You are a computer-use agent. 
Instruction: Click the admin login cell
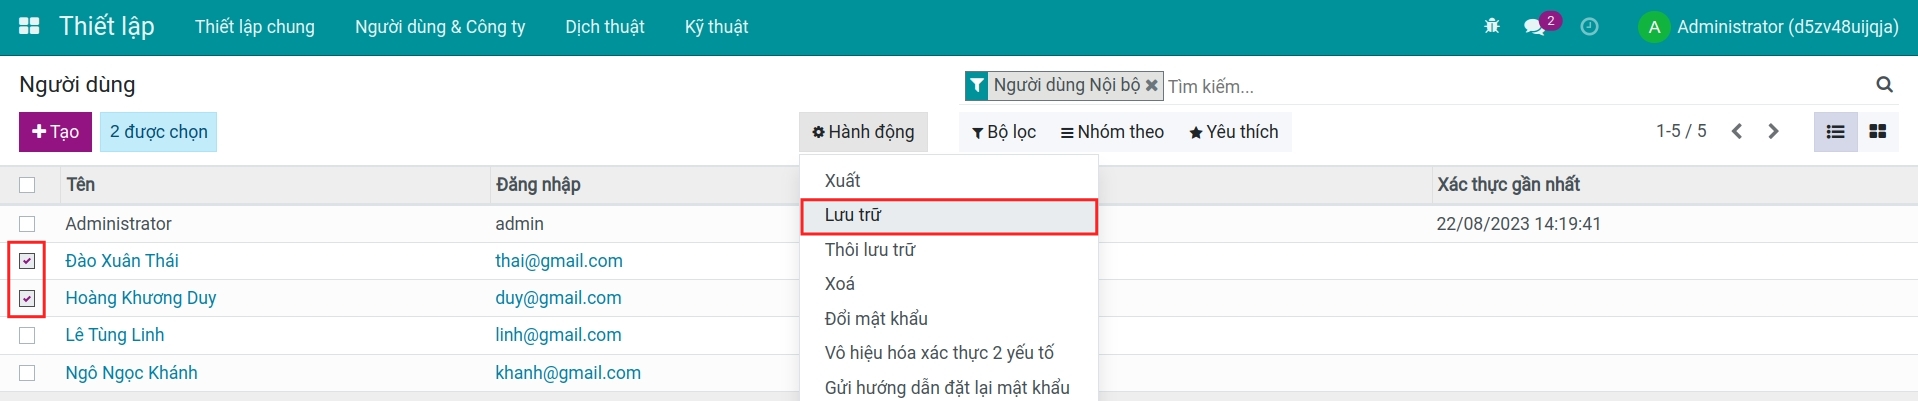coord(520,224)
